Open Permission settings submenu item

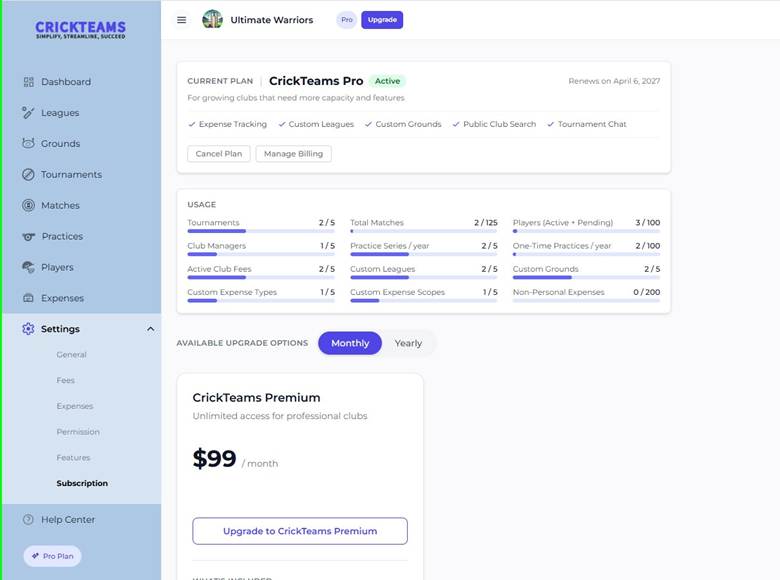pyautogui.click(x=78, y=432)
